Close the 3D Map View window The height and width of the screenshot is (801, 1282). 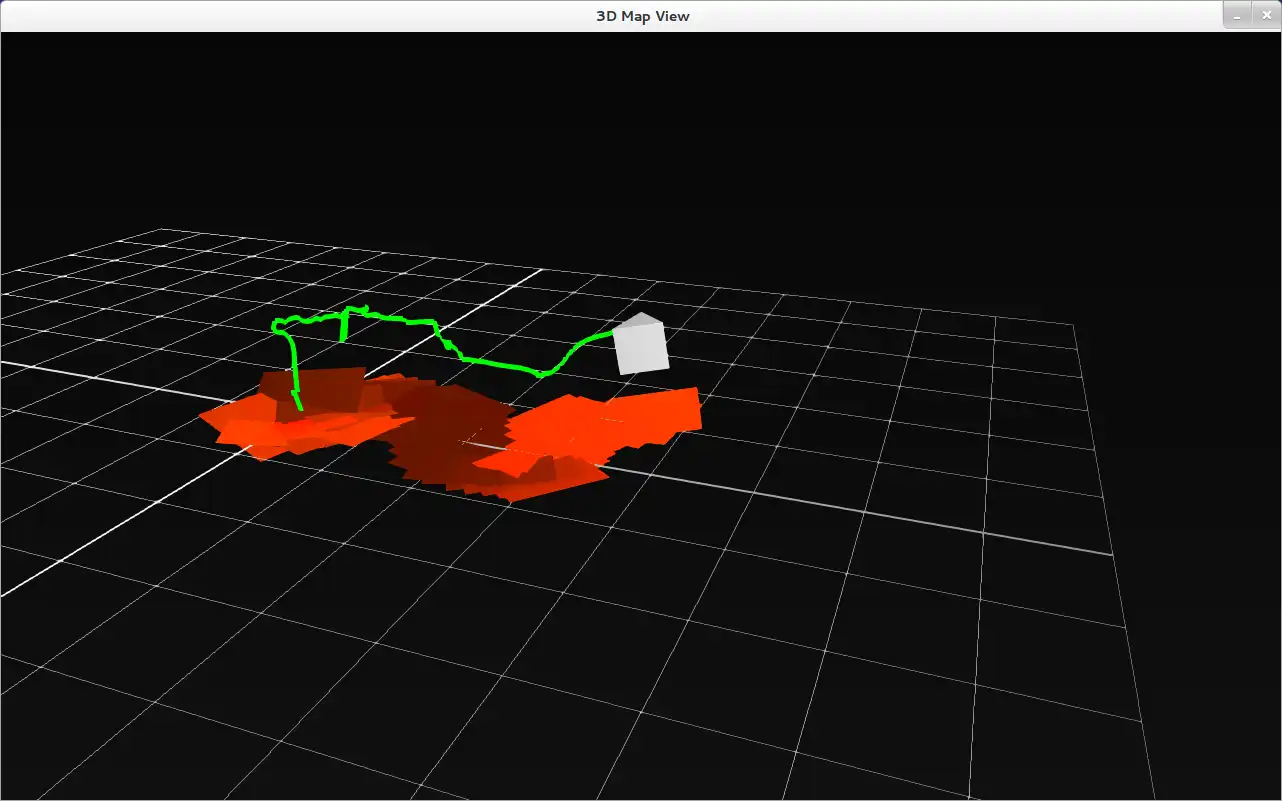1266,15
